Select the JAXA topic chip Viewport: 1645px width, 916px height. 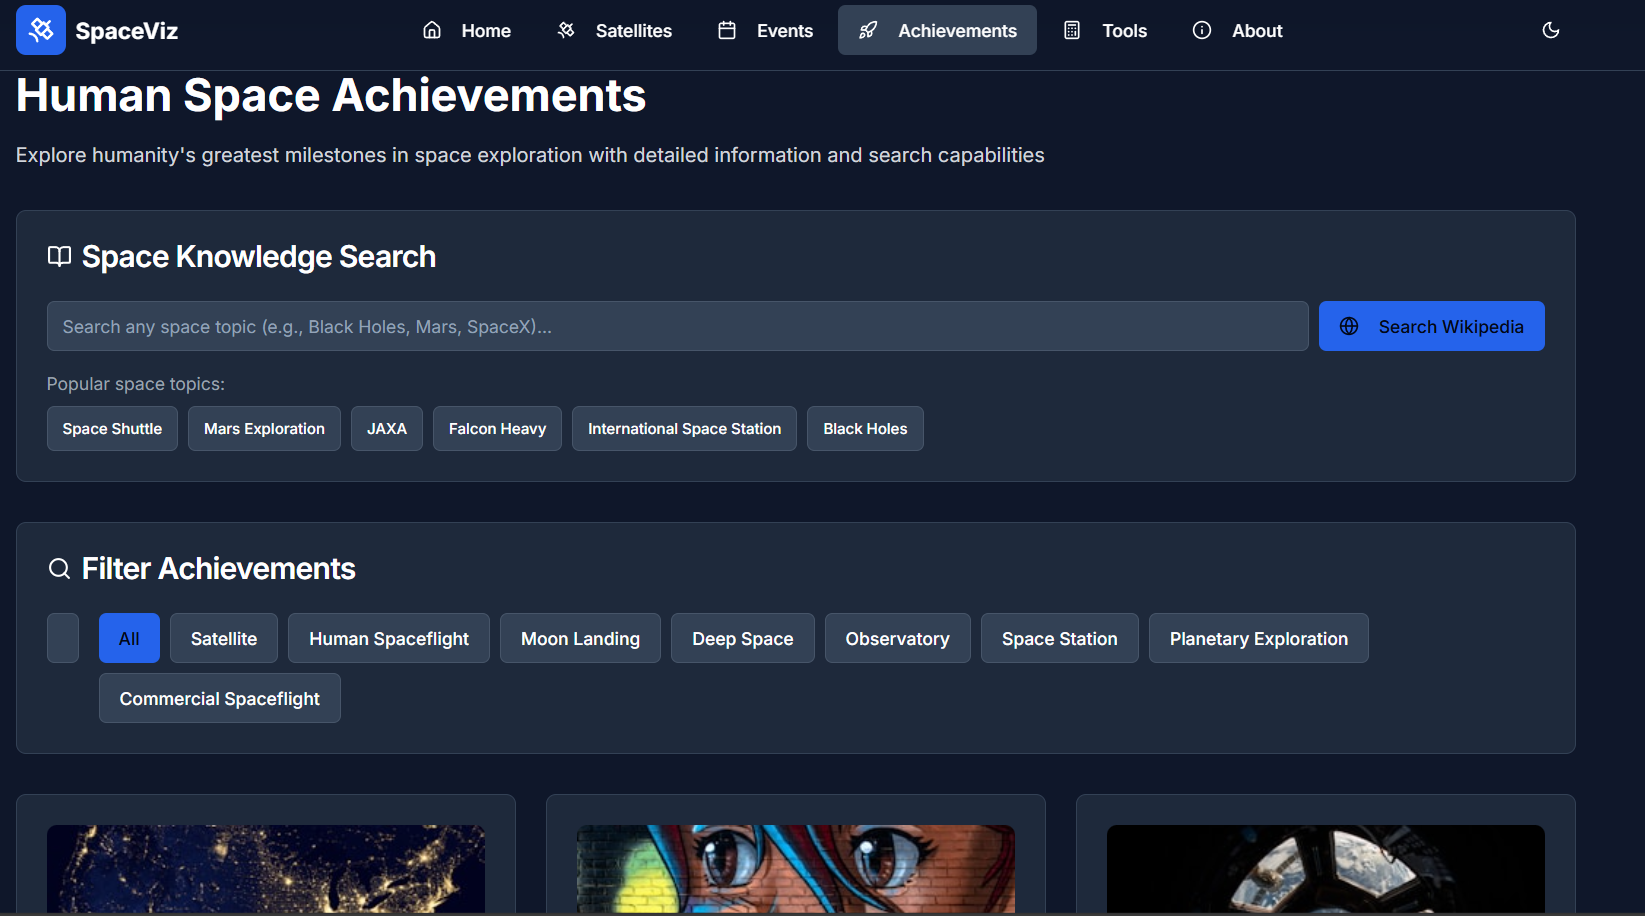pos(387,428)
